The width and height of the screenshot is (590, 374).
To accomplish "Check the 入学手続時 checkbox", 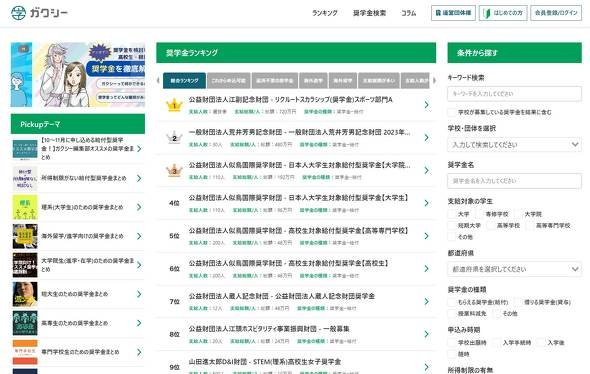I will point(497,343).
